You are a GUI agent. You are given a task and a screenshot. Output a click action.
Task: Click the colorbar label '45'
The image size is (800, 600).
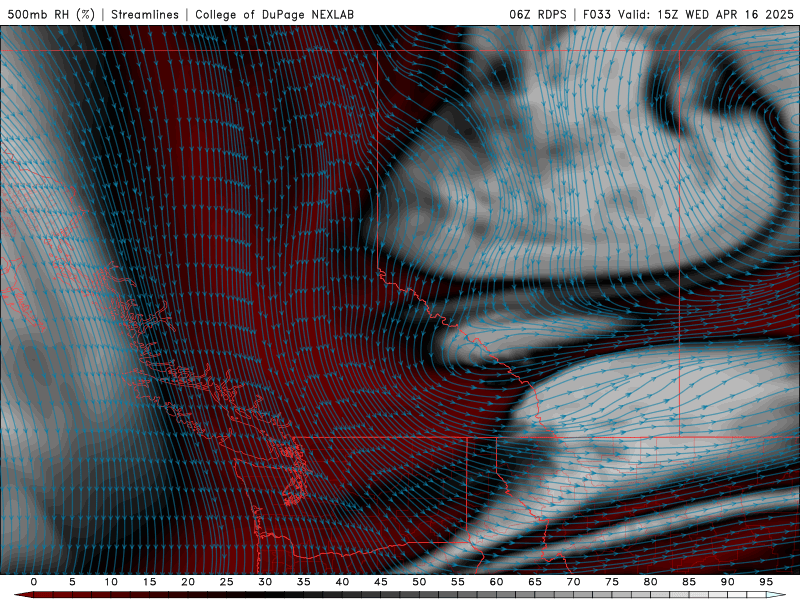tap(381, 582)
